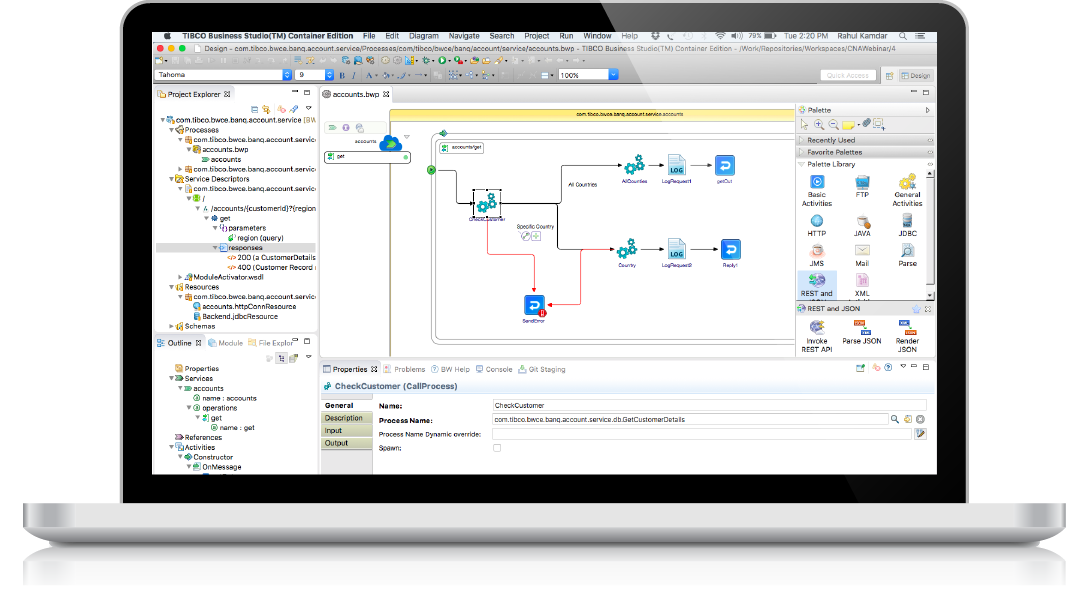Viewport: 1080px width, 600px height.
Task: Click the accounts service cloud icon
Action: tap(391, 143)
